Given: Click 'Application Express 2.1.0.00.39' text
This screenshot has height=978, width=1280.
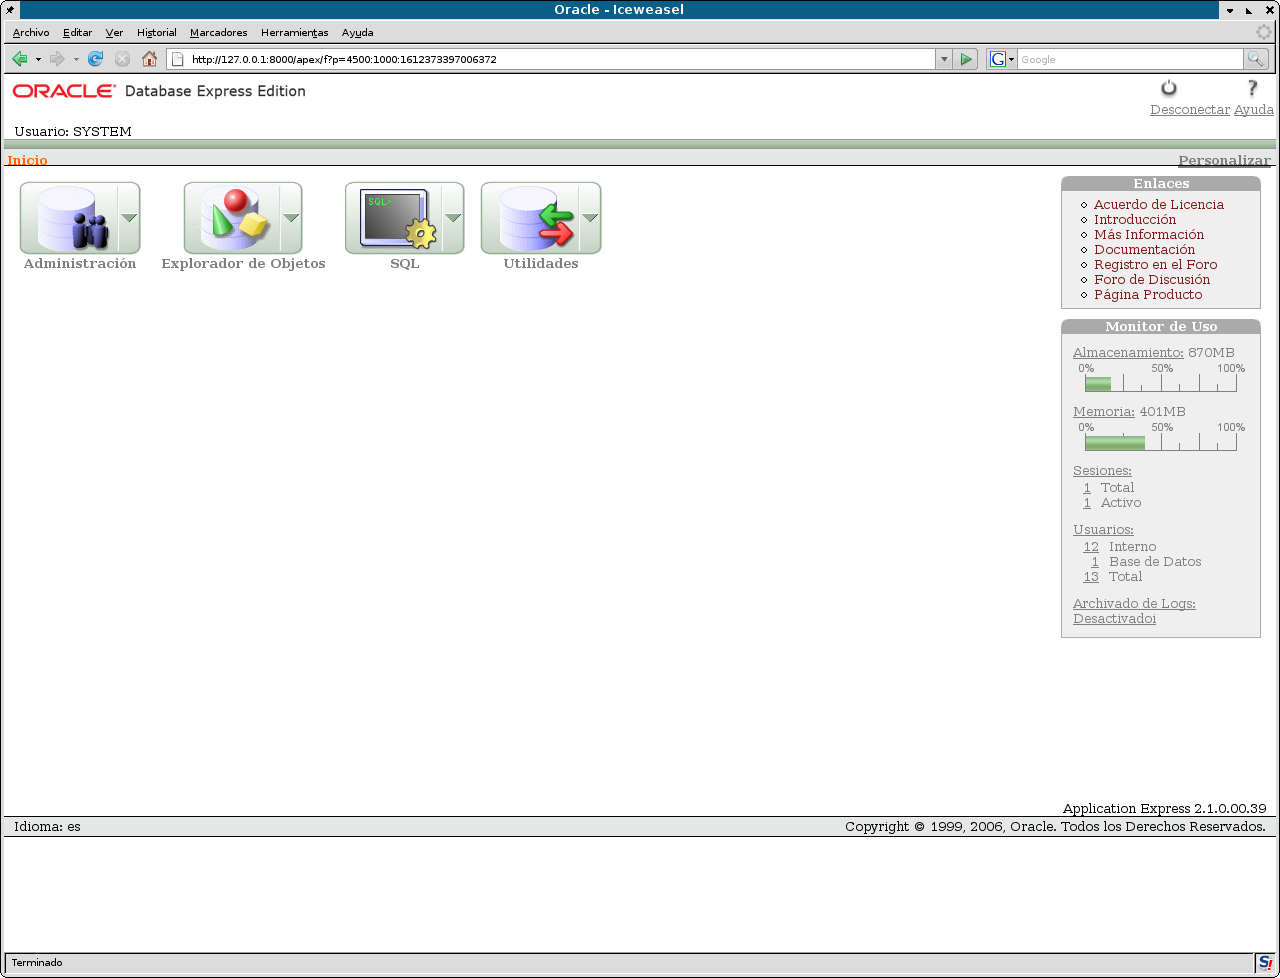Looking at the screenshot, I should pos(1164,808).
